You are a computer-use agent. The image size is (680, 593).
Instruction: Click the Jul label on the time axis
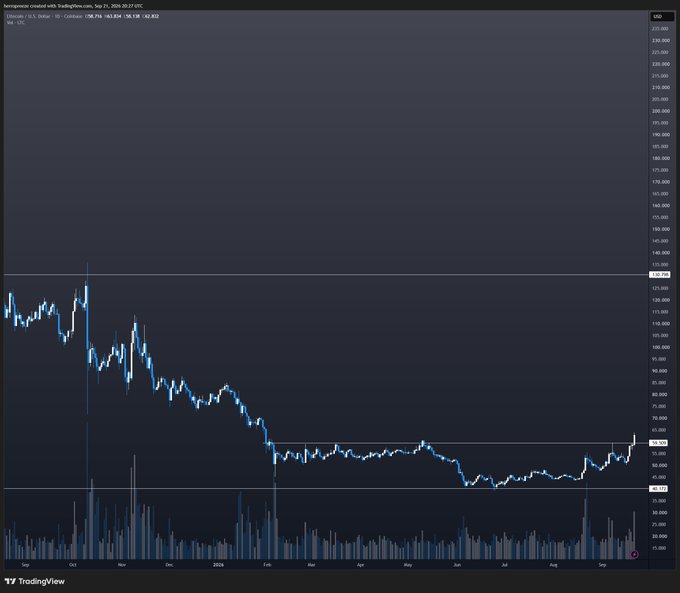[504, 565]
